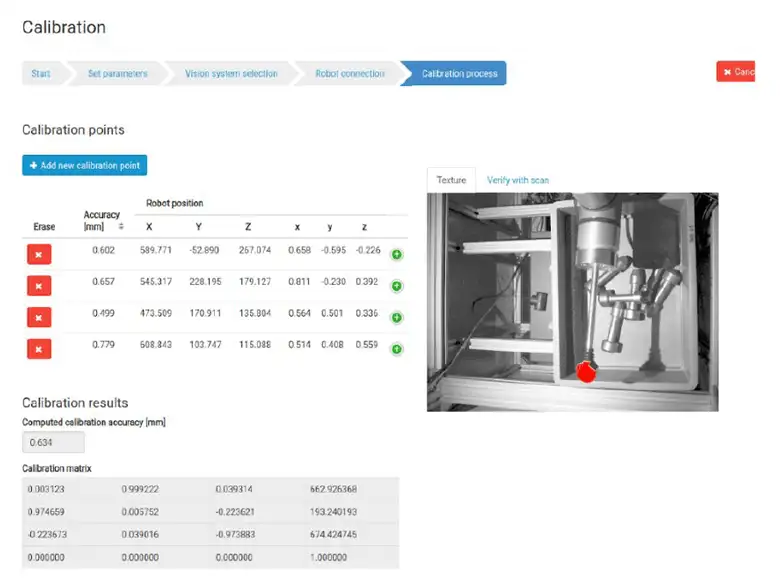Click Robot position column group header

(x=175, y=203)
